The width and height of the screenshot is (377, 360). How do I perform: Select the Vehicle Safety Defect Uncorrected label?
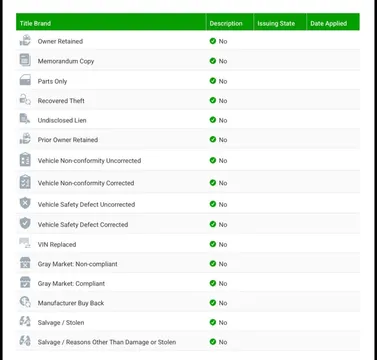click(x=86, y=204)
